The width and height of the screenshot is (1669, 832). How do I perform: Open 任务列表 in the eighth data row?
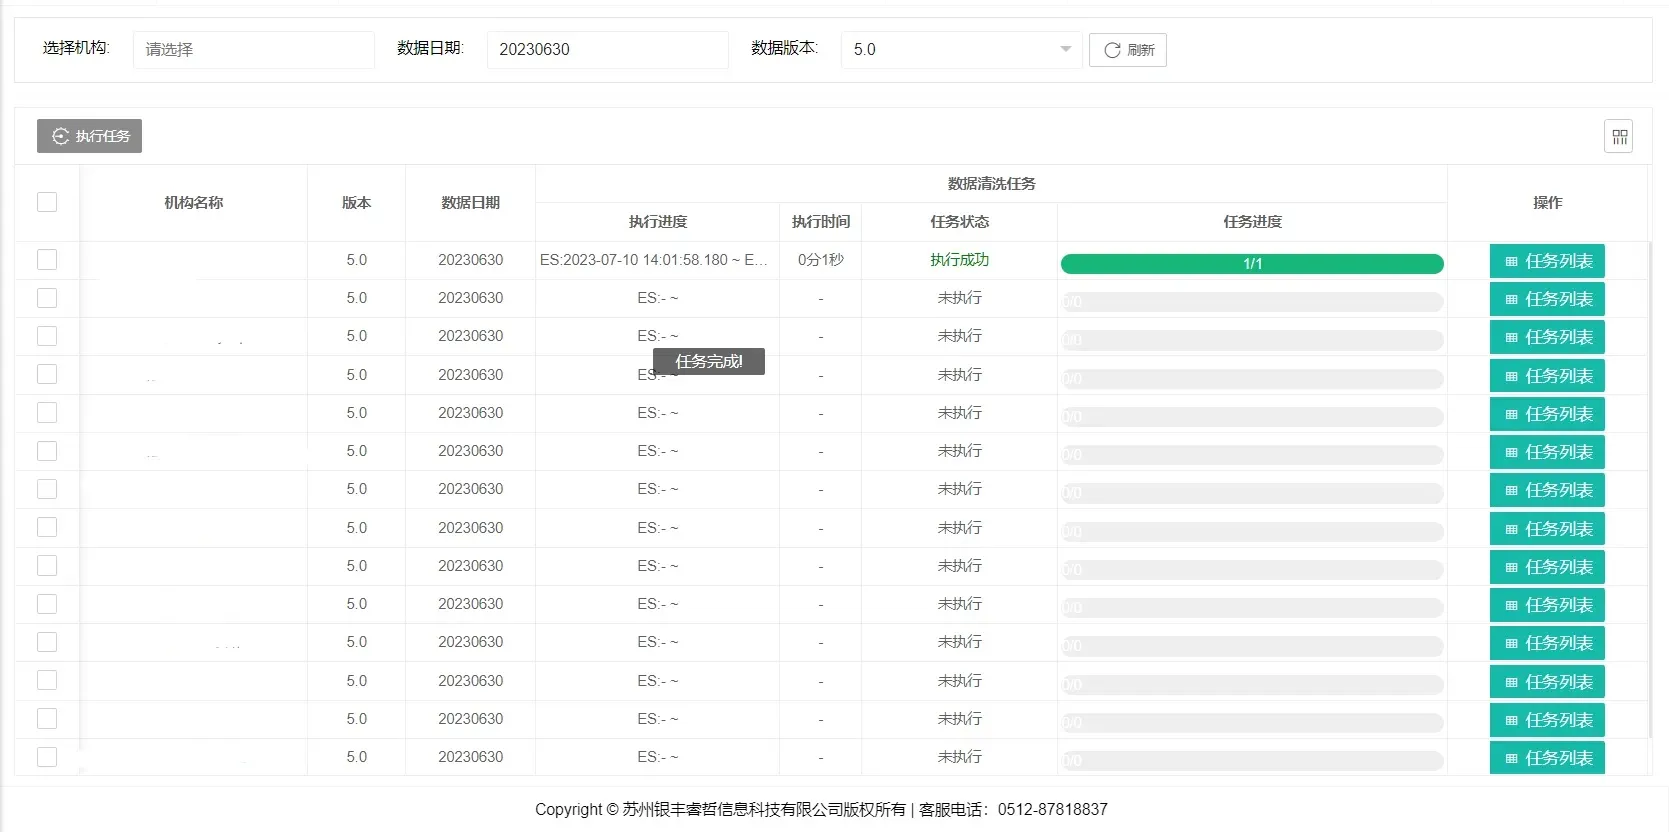1547,529
